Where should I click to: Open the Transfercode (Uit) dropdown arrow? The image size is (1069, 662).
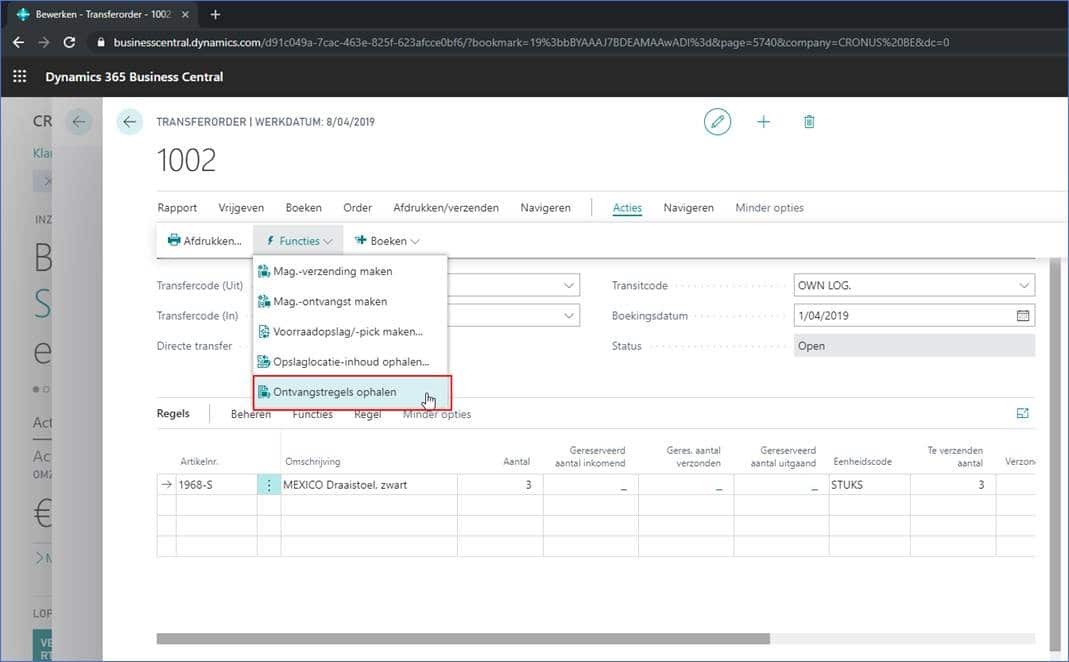(x=569, y=286)
